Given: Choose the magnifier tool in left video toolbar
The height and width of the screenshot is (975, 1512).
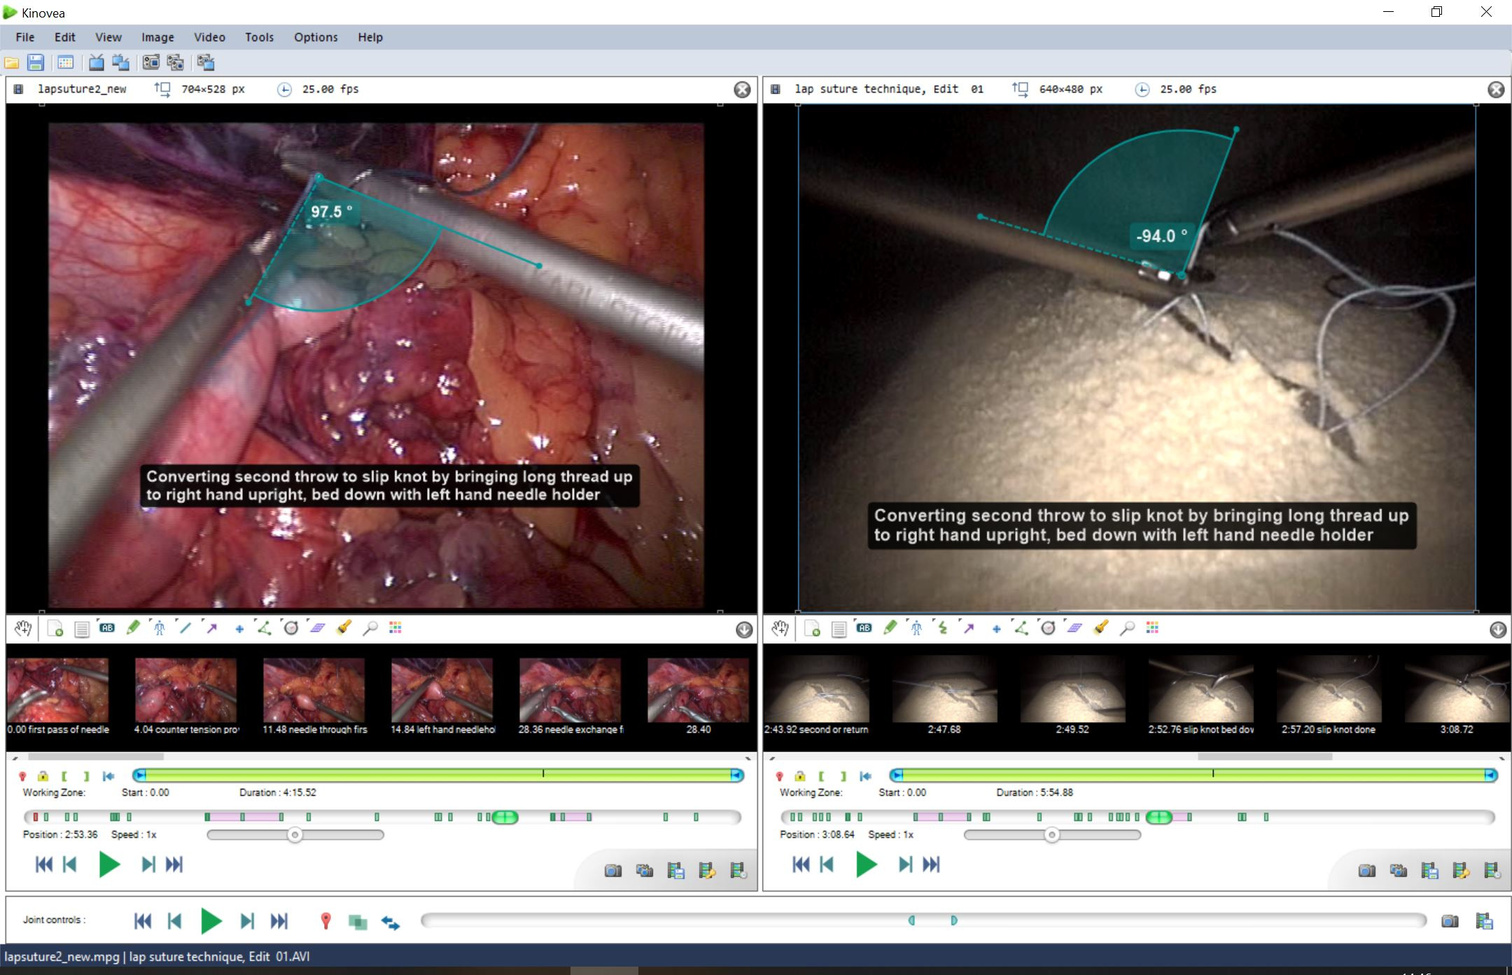Looking at the screenshot, I should coord(370,628).
